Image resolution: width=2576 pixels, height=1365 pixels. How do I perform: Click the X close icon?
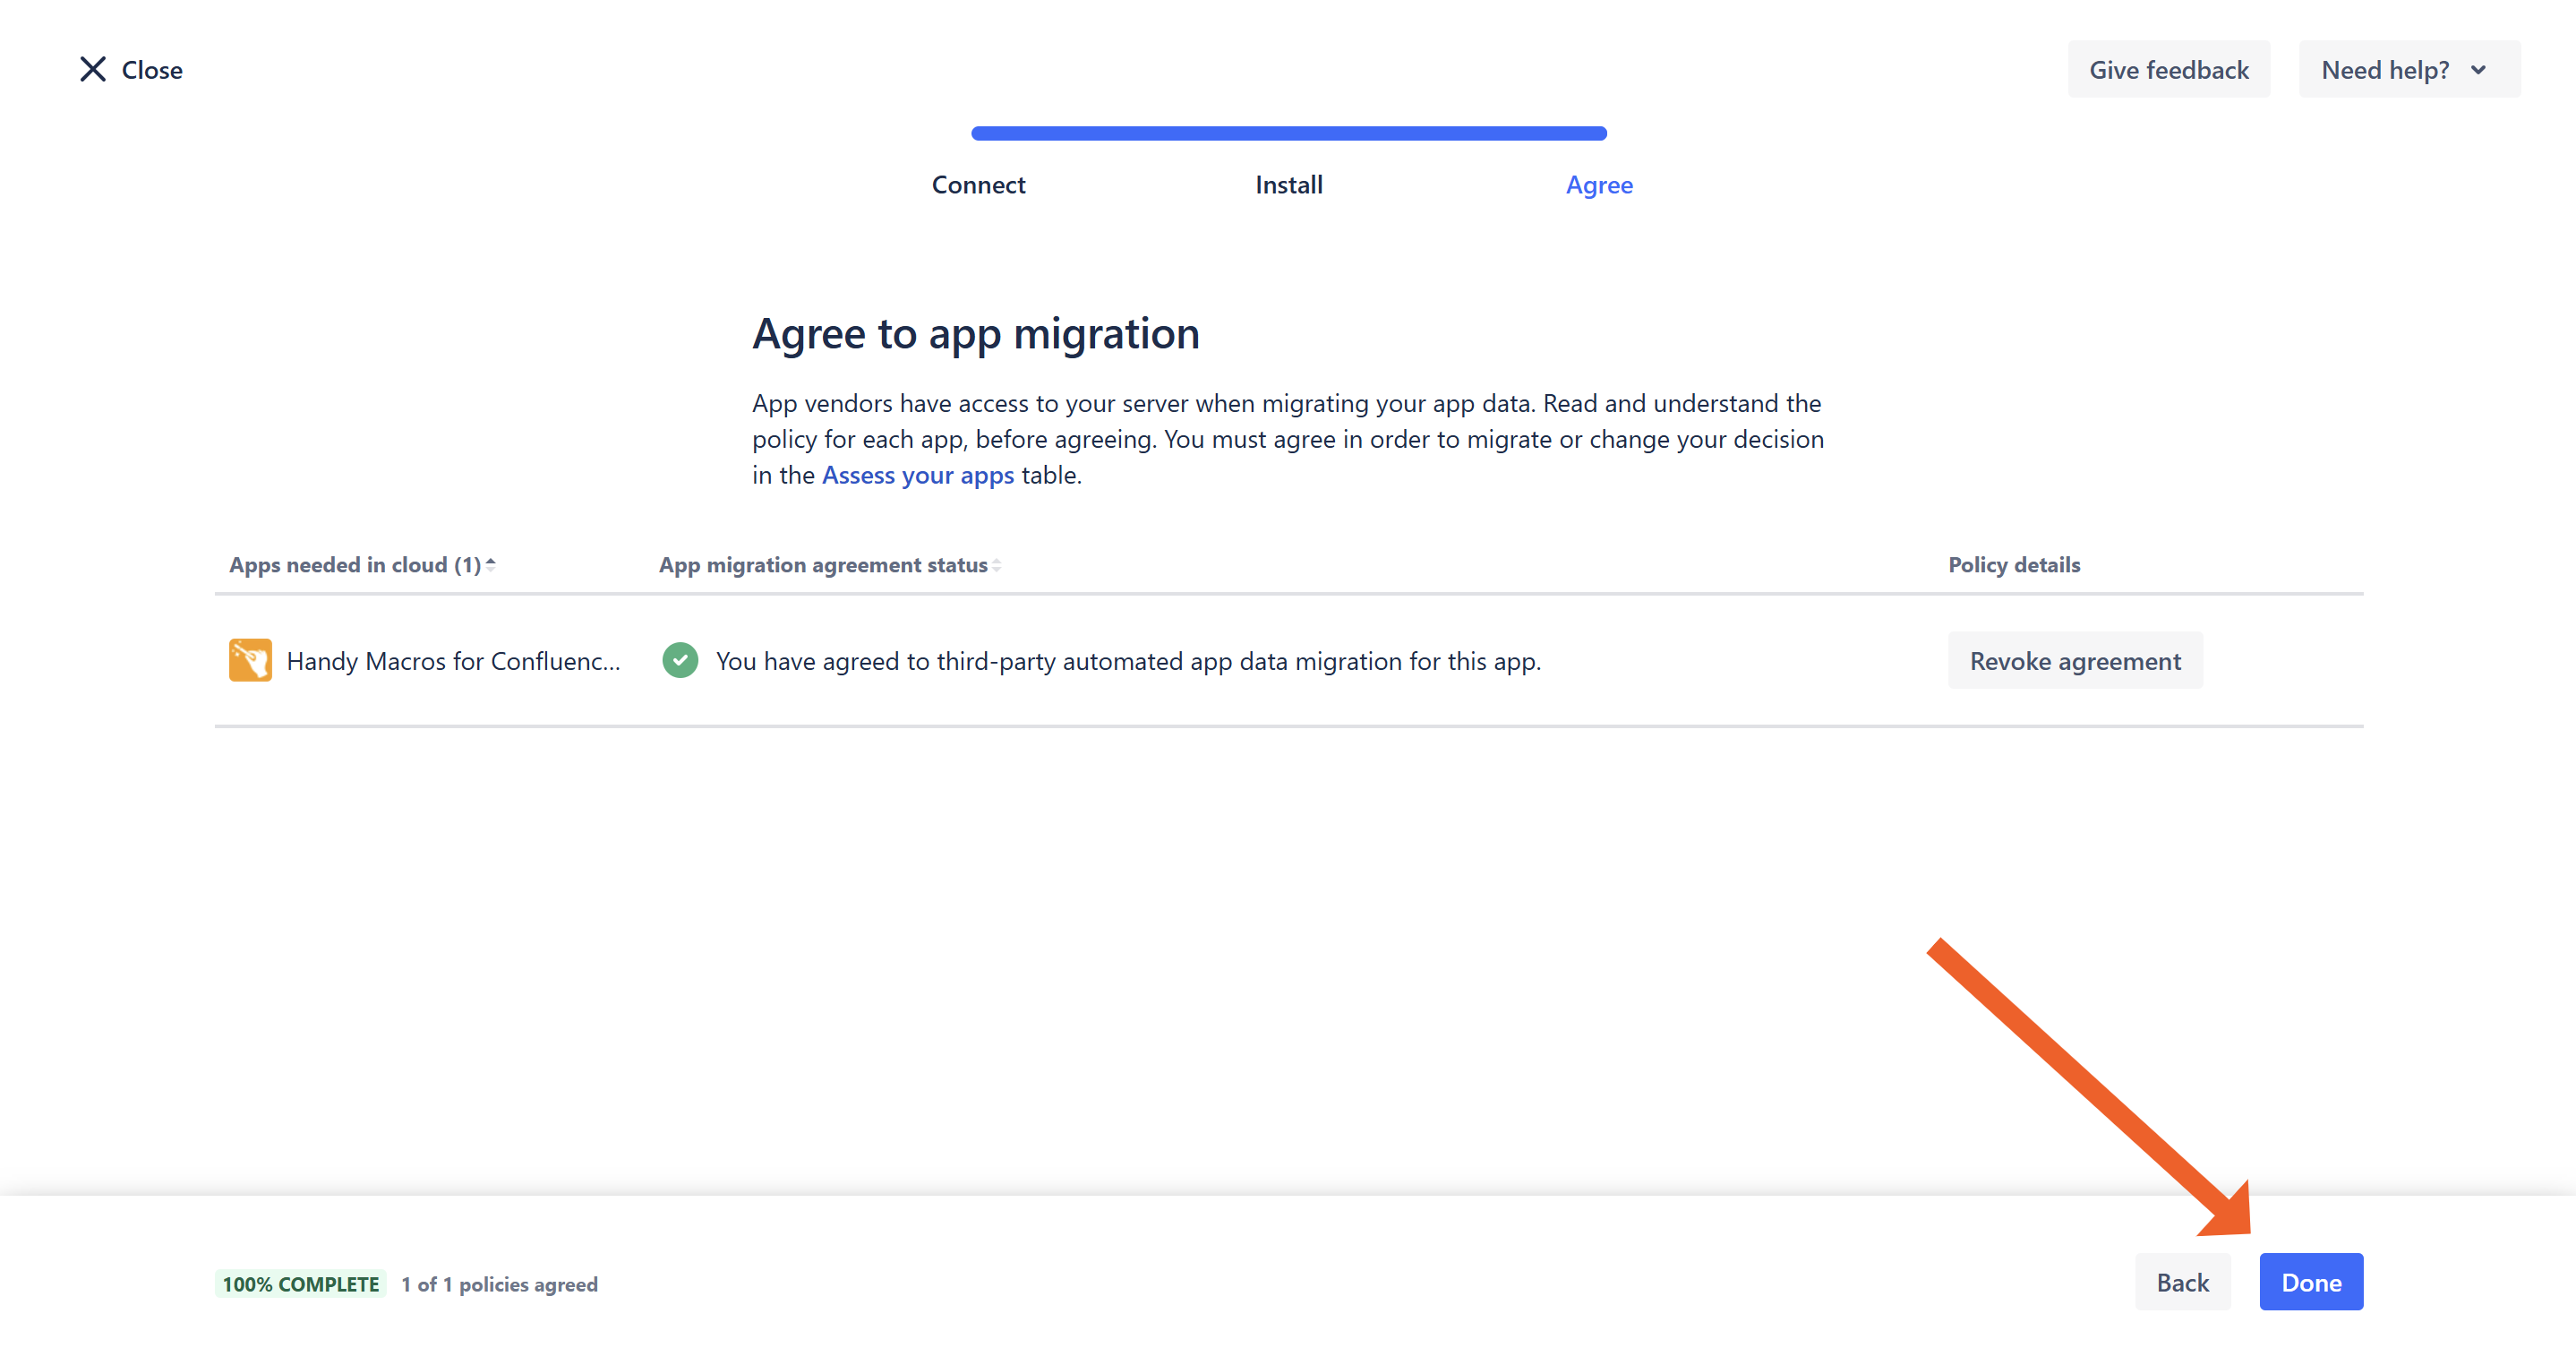(93, 69)
